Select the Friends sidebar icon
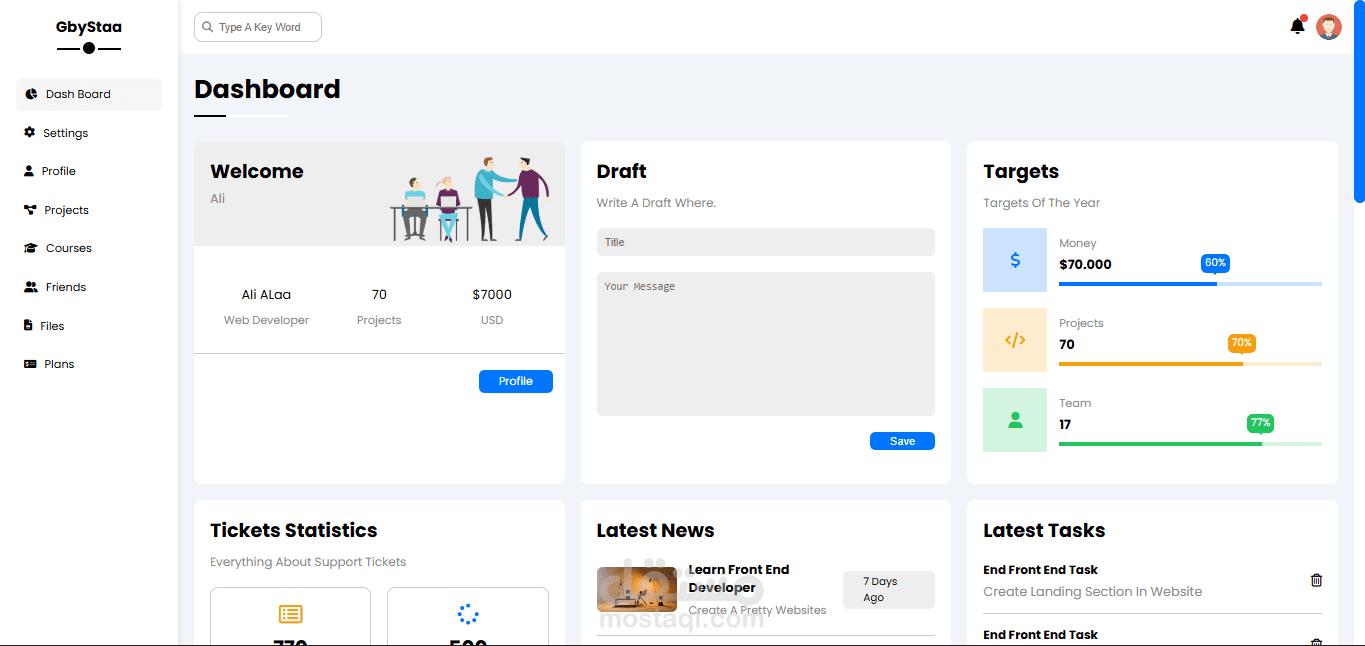 point(29,286)
